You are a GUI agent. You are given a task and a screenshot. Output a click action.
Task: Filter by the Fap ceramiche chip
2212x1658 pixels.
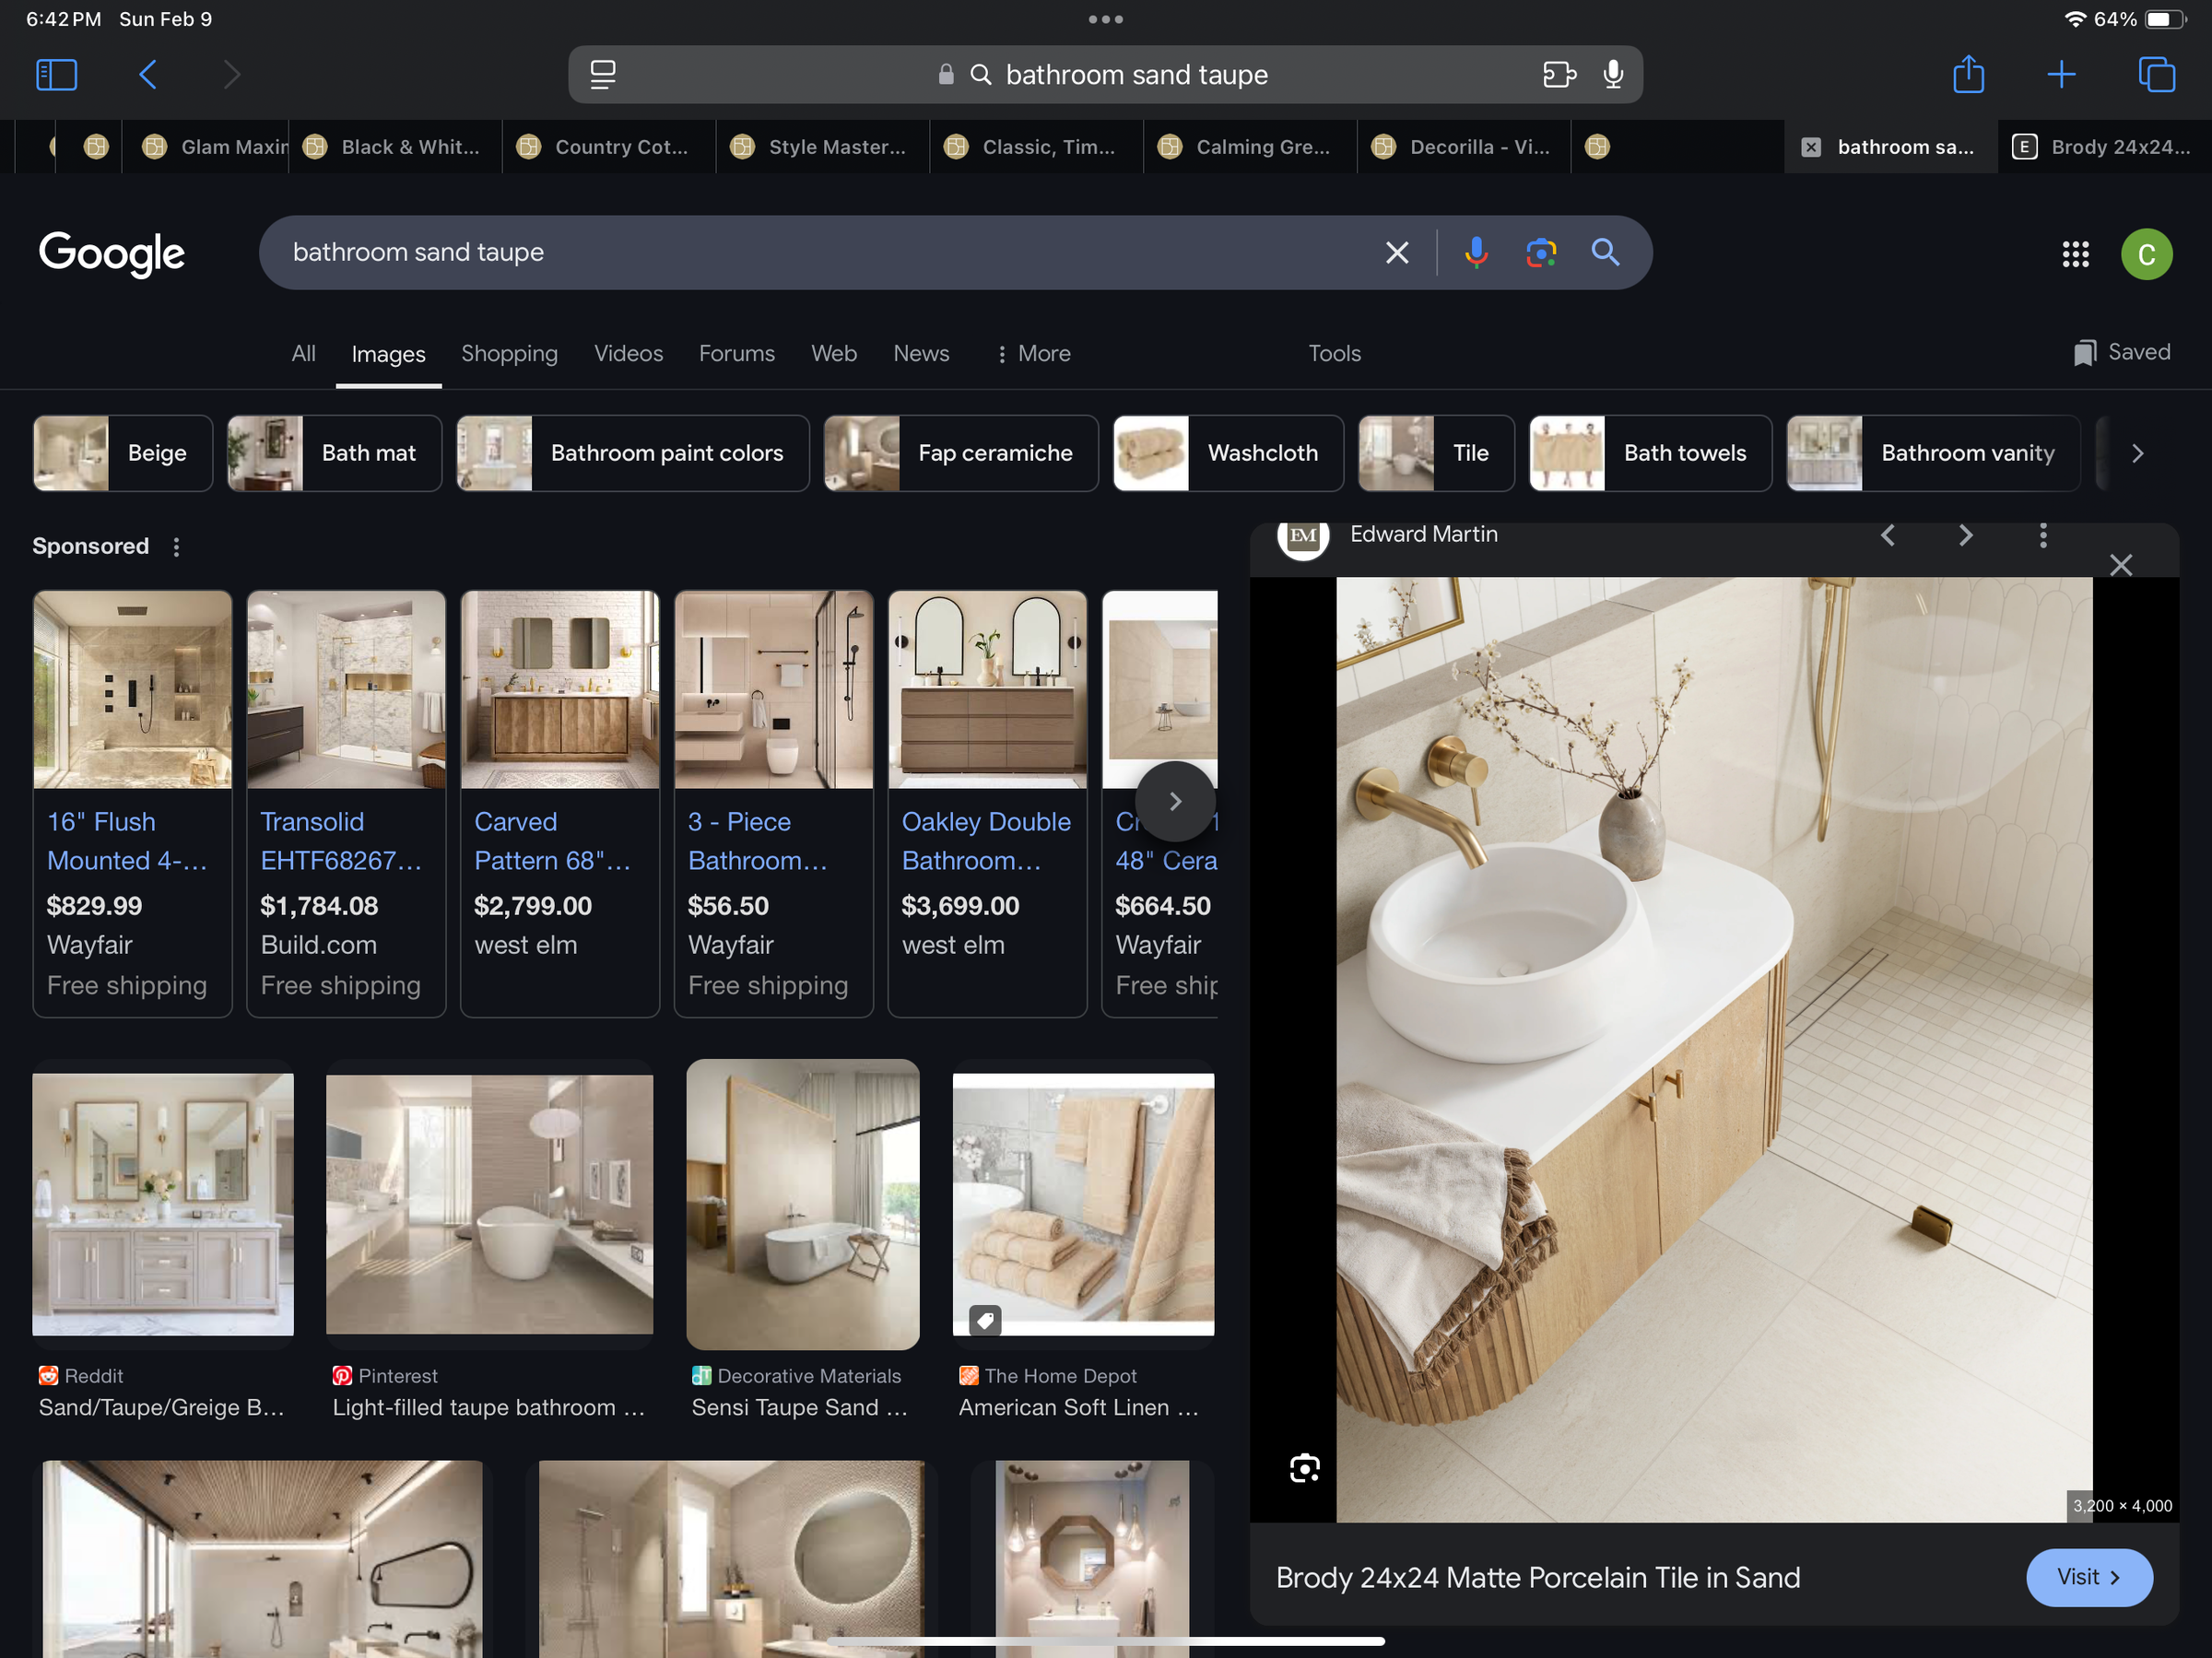[x=960, y=453]
